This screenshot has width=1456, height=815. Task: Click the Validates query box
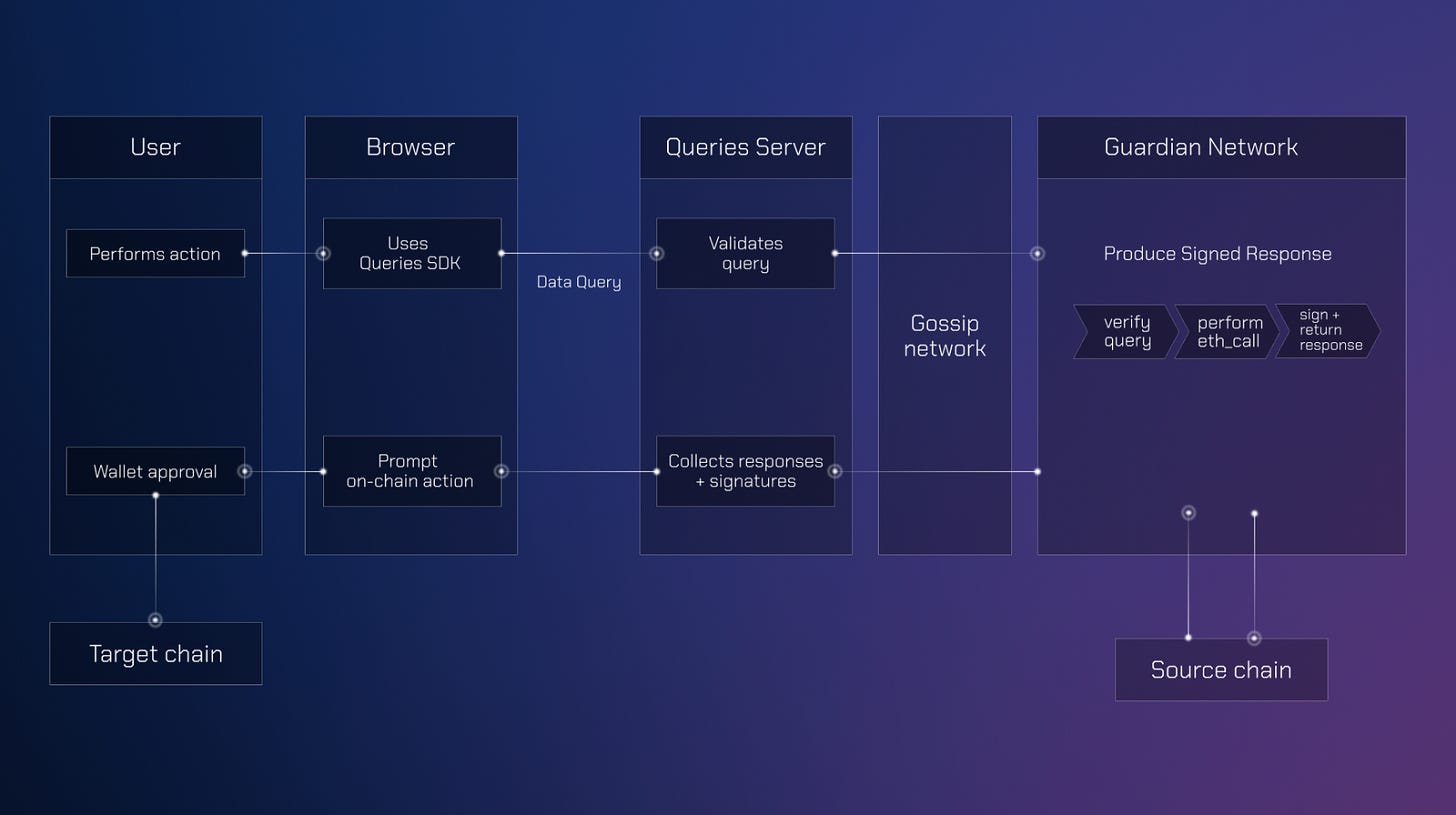click(745, 253)
